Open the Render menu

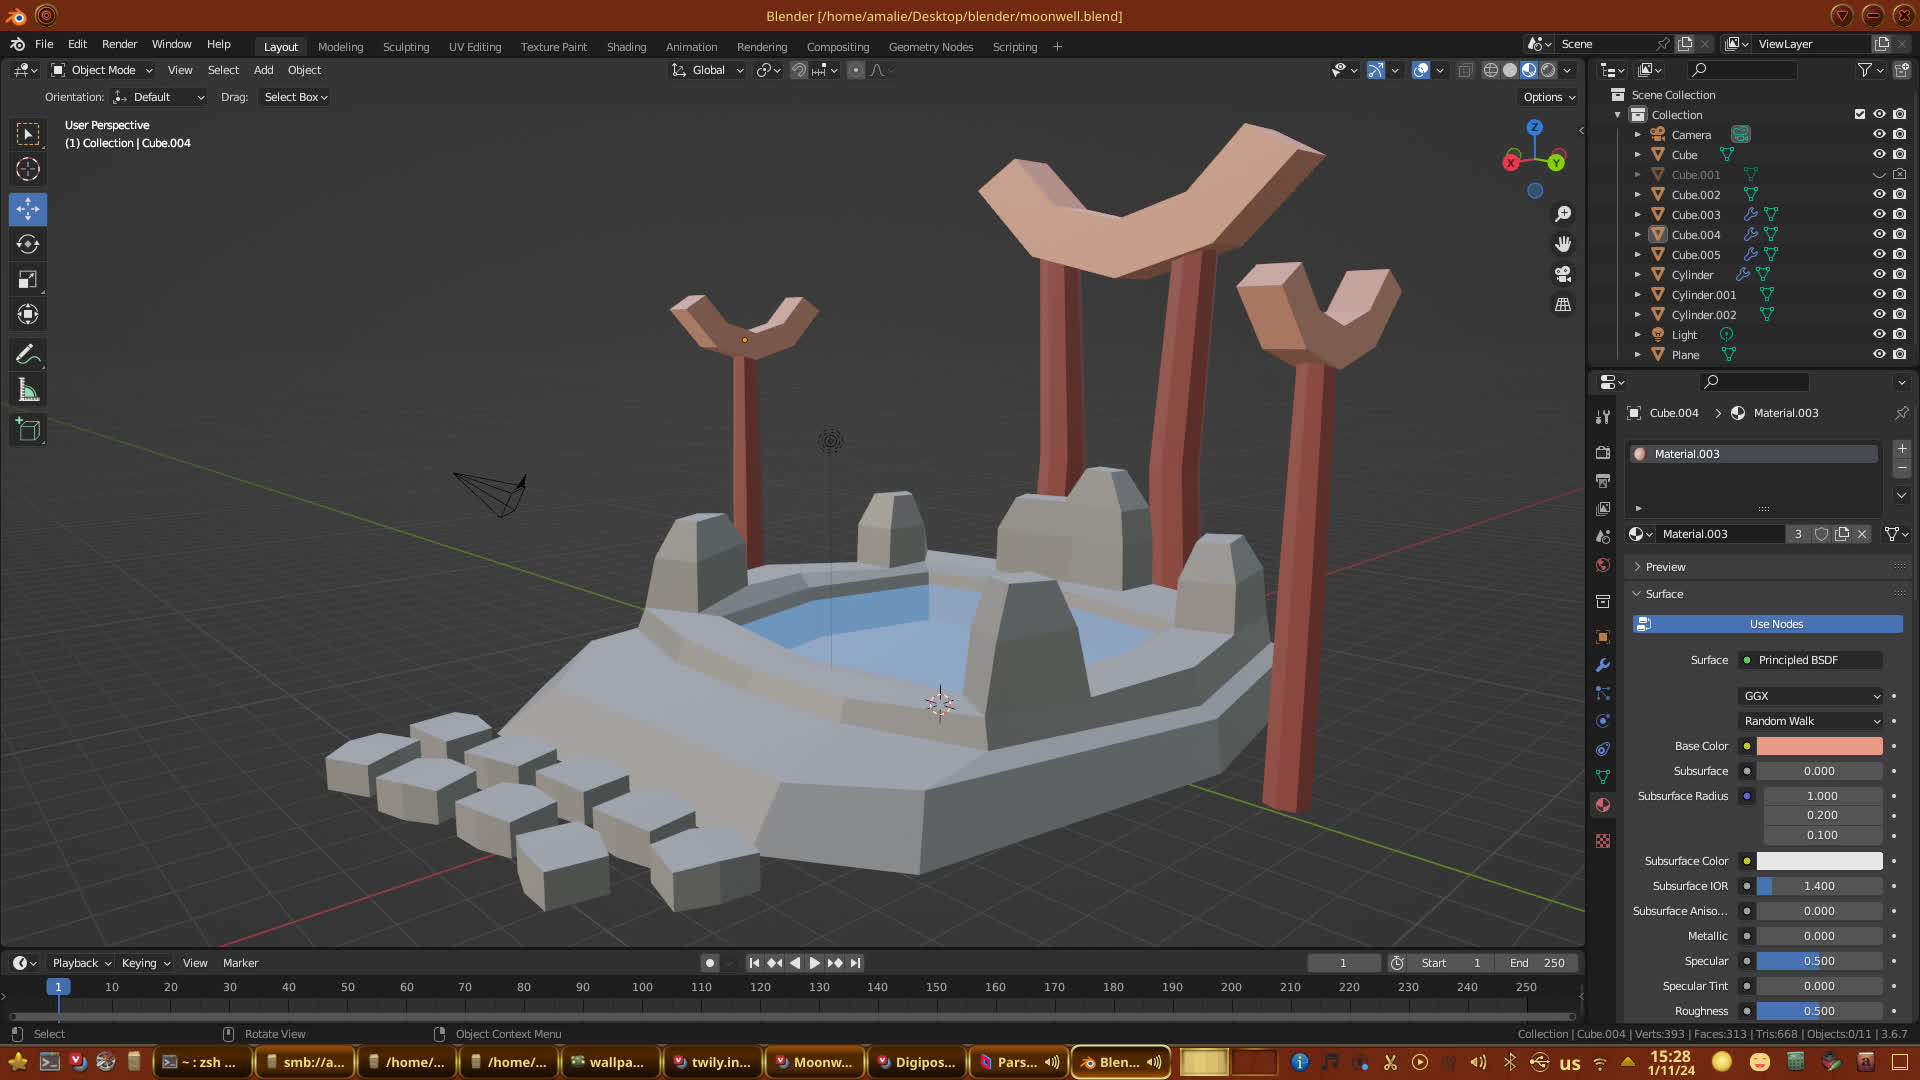tap(119, 44)
